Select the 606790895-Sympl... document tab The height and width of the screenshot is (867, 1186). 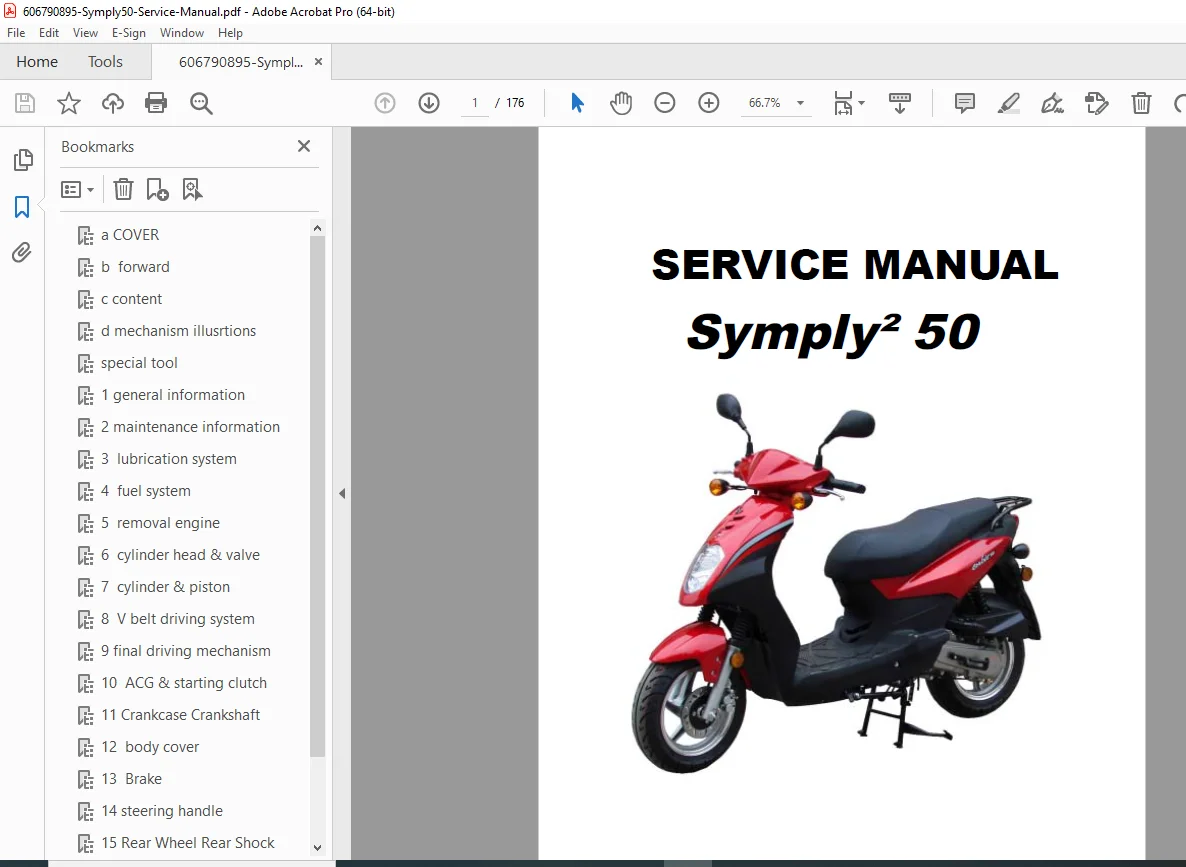(x=241, y=62)
